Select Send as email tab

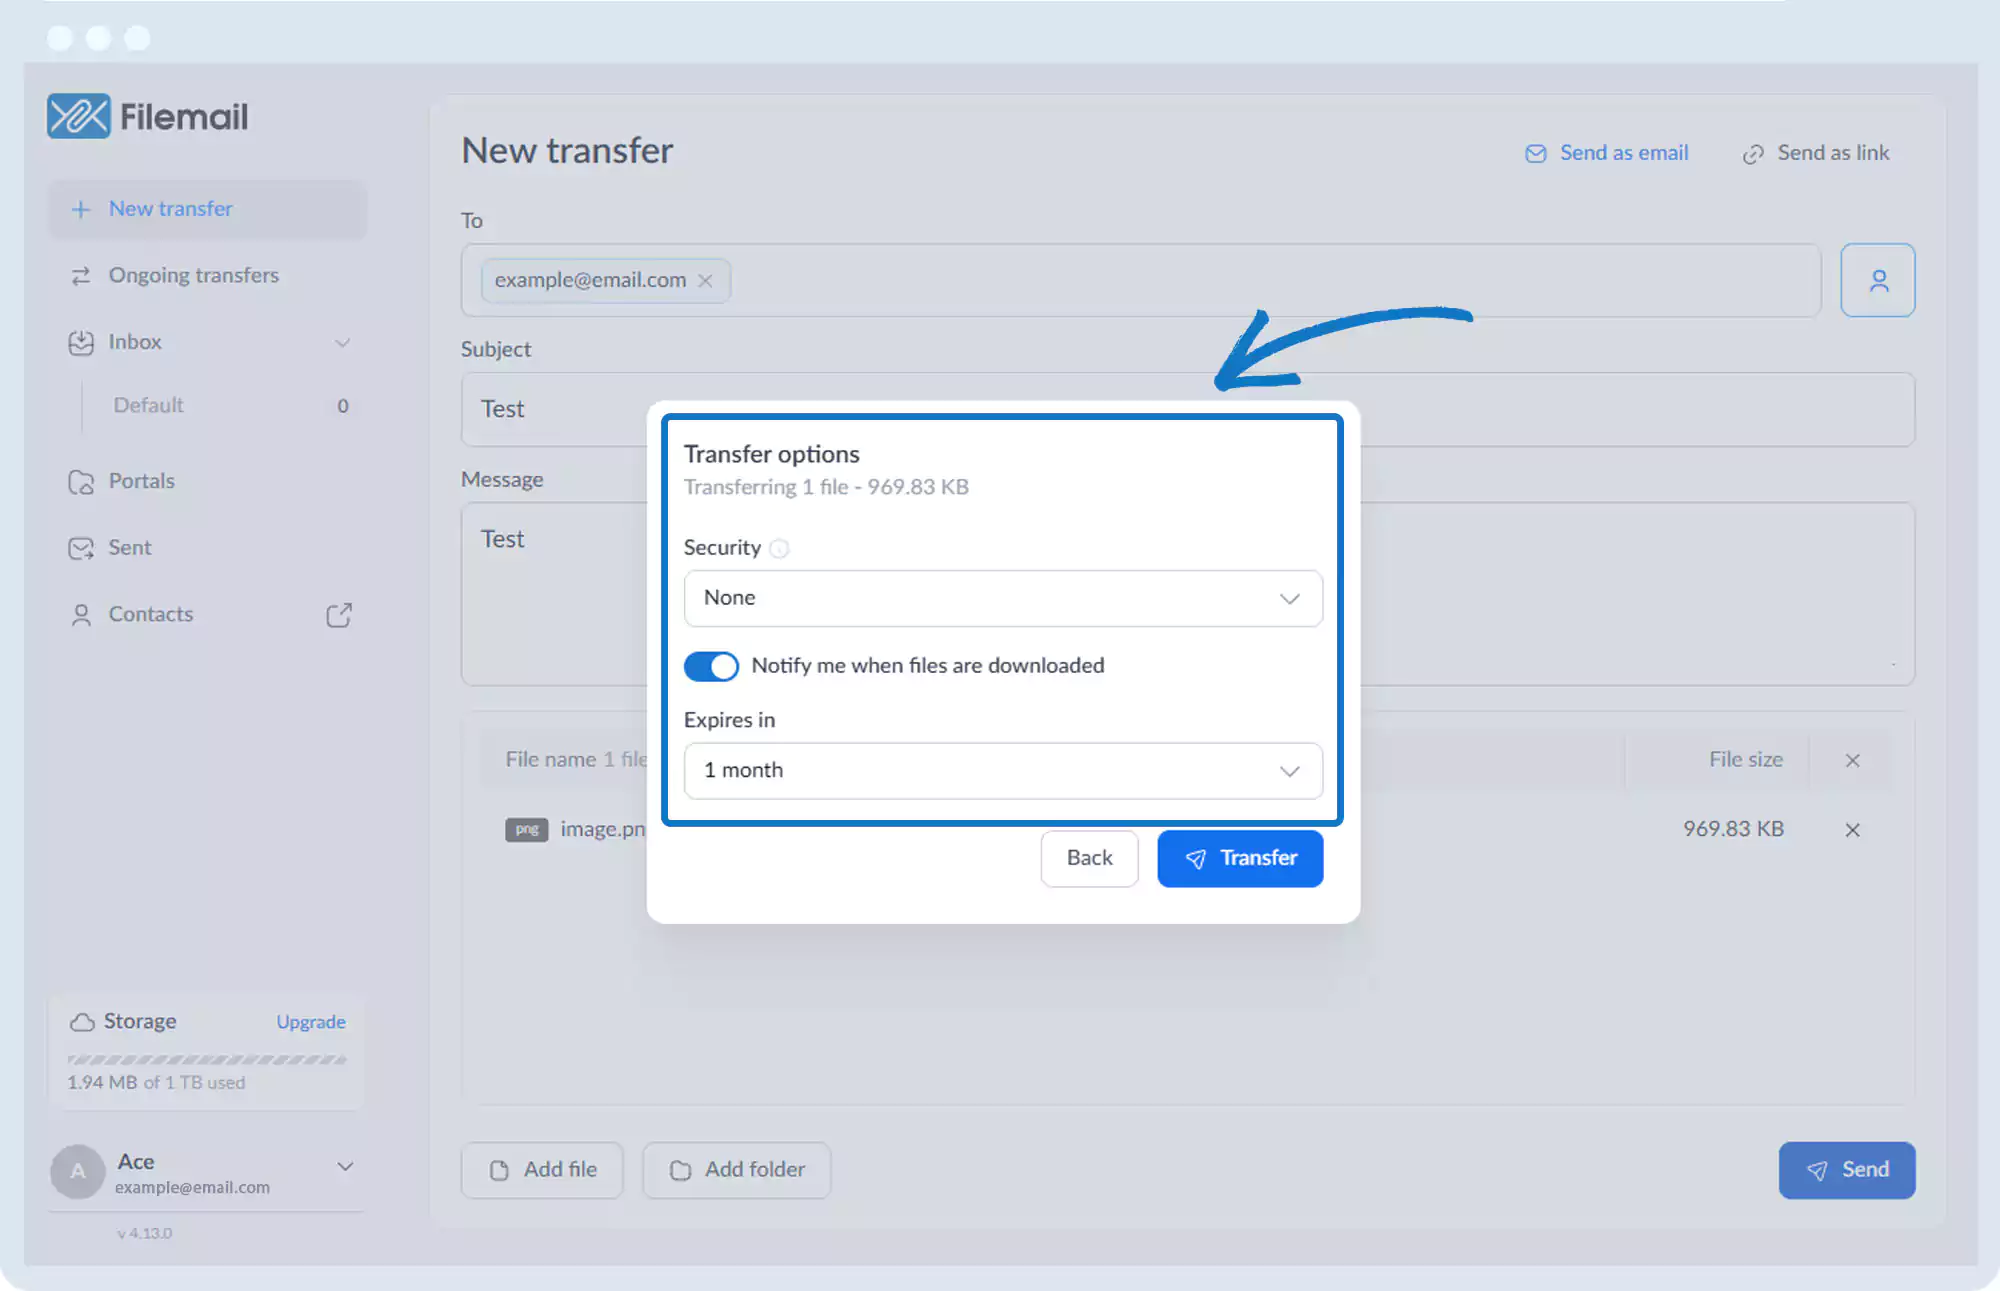(x=1606, y=153)
